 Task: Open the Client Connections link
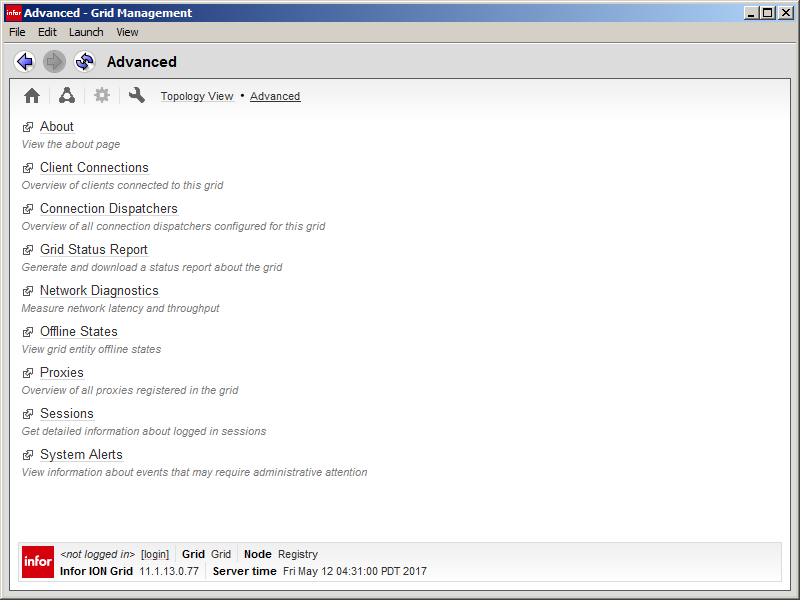pos(94,168)
